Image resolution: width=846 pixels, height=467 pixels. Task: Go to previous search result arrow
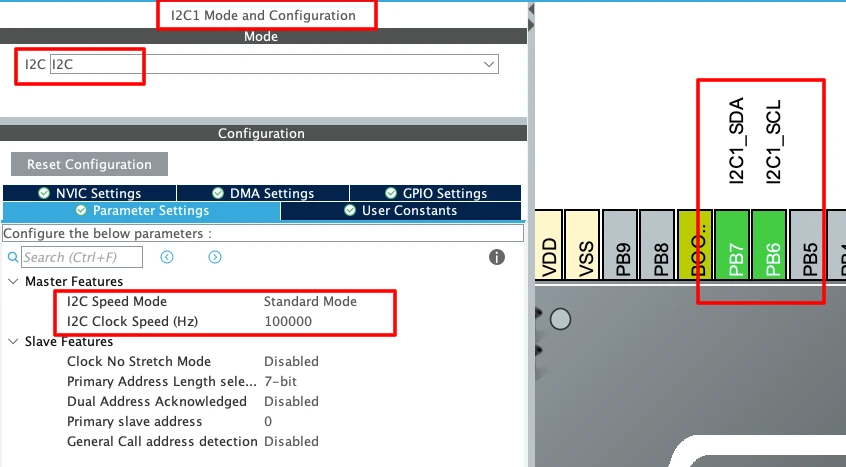[x=167, y=258]
